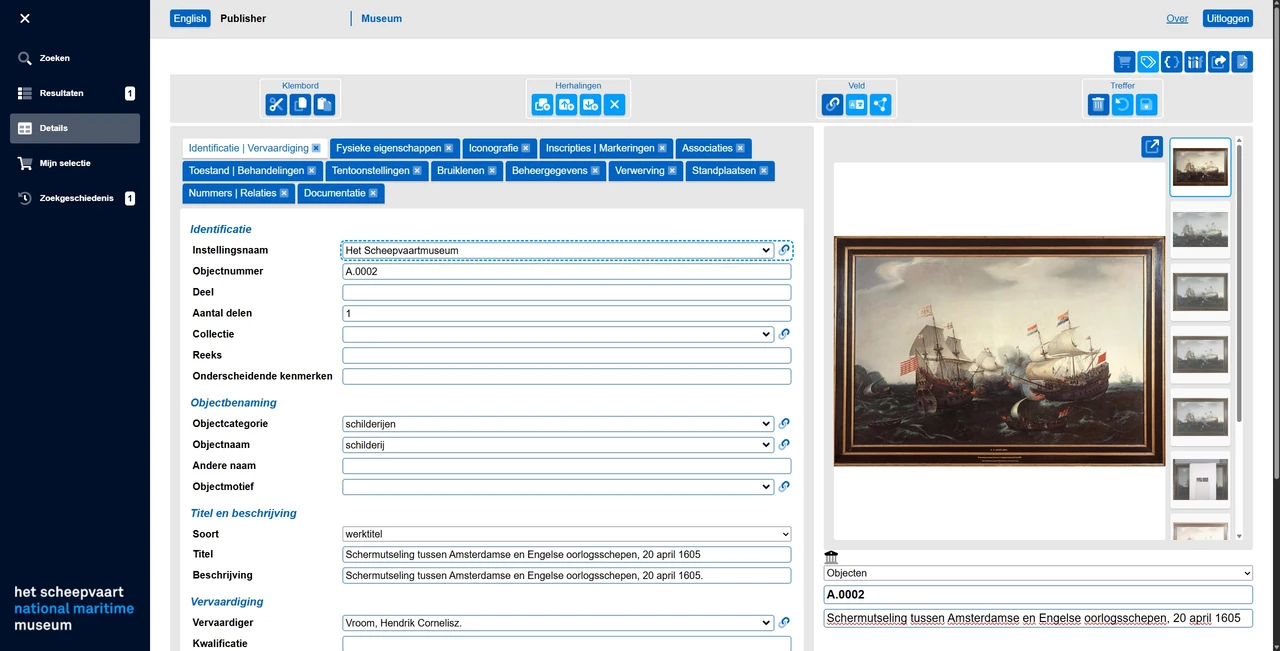Screen dimensions: 1280x651
Task: Click the curly braces icon in the top toolbar
Action: [x=1171, y=62]
